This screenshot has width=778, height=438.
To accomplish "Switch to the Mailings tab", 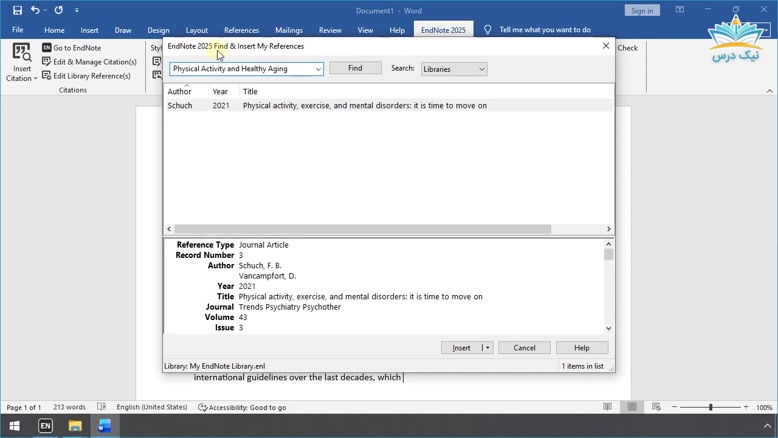I will coord(289,30).
